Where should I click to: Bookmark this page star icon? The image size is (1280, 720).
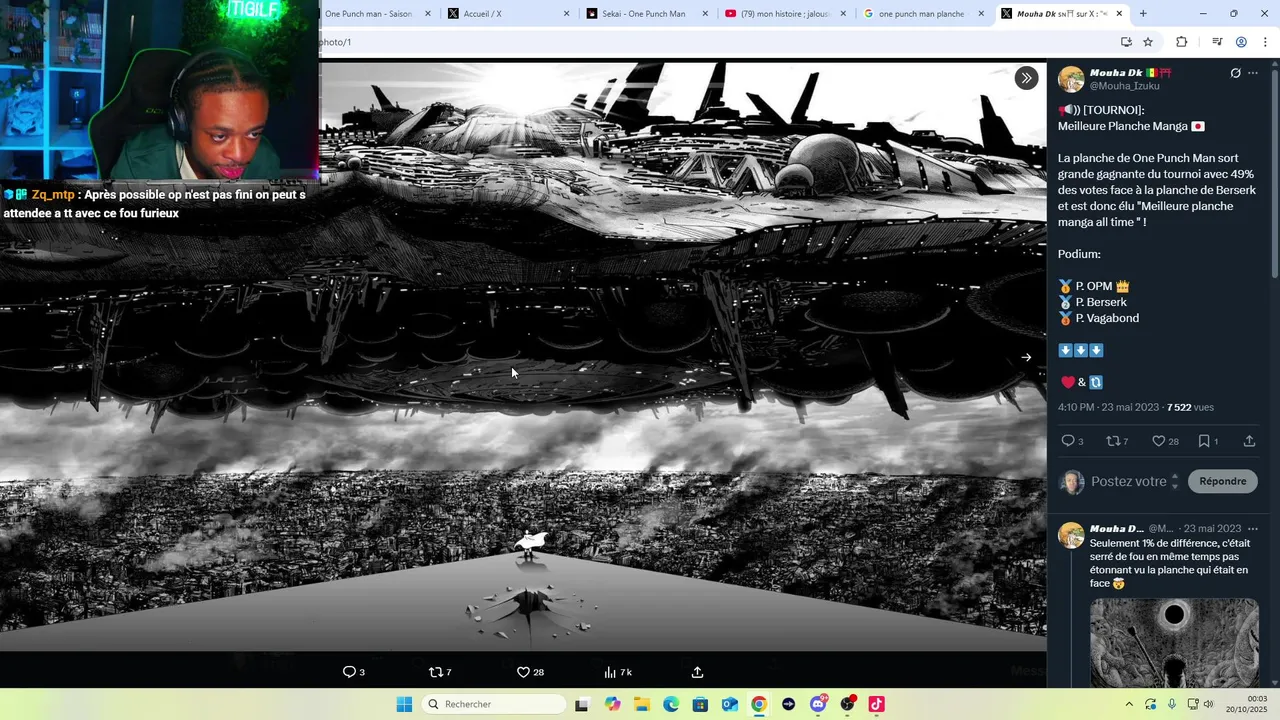(1148, 42)
